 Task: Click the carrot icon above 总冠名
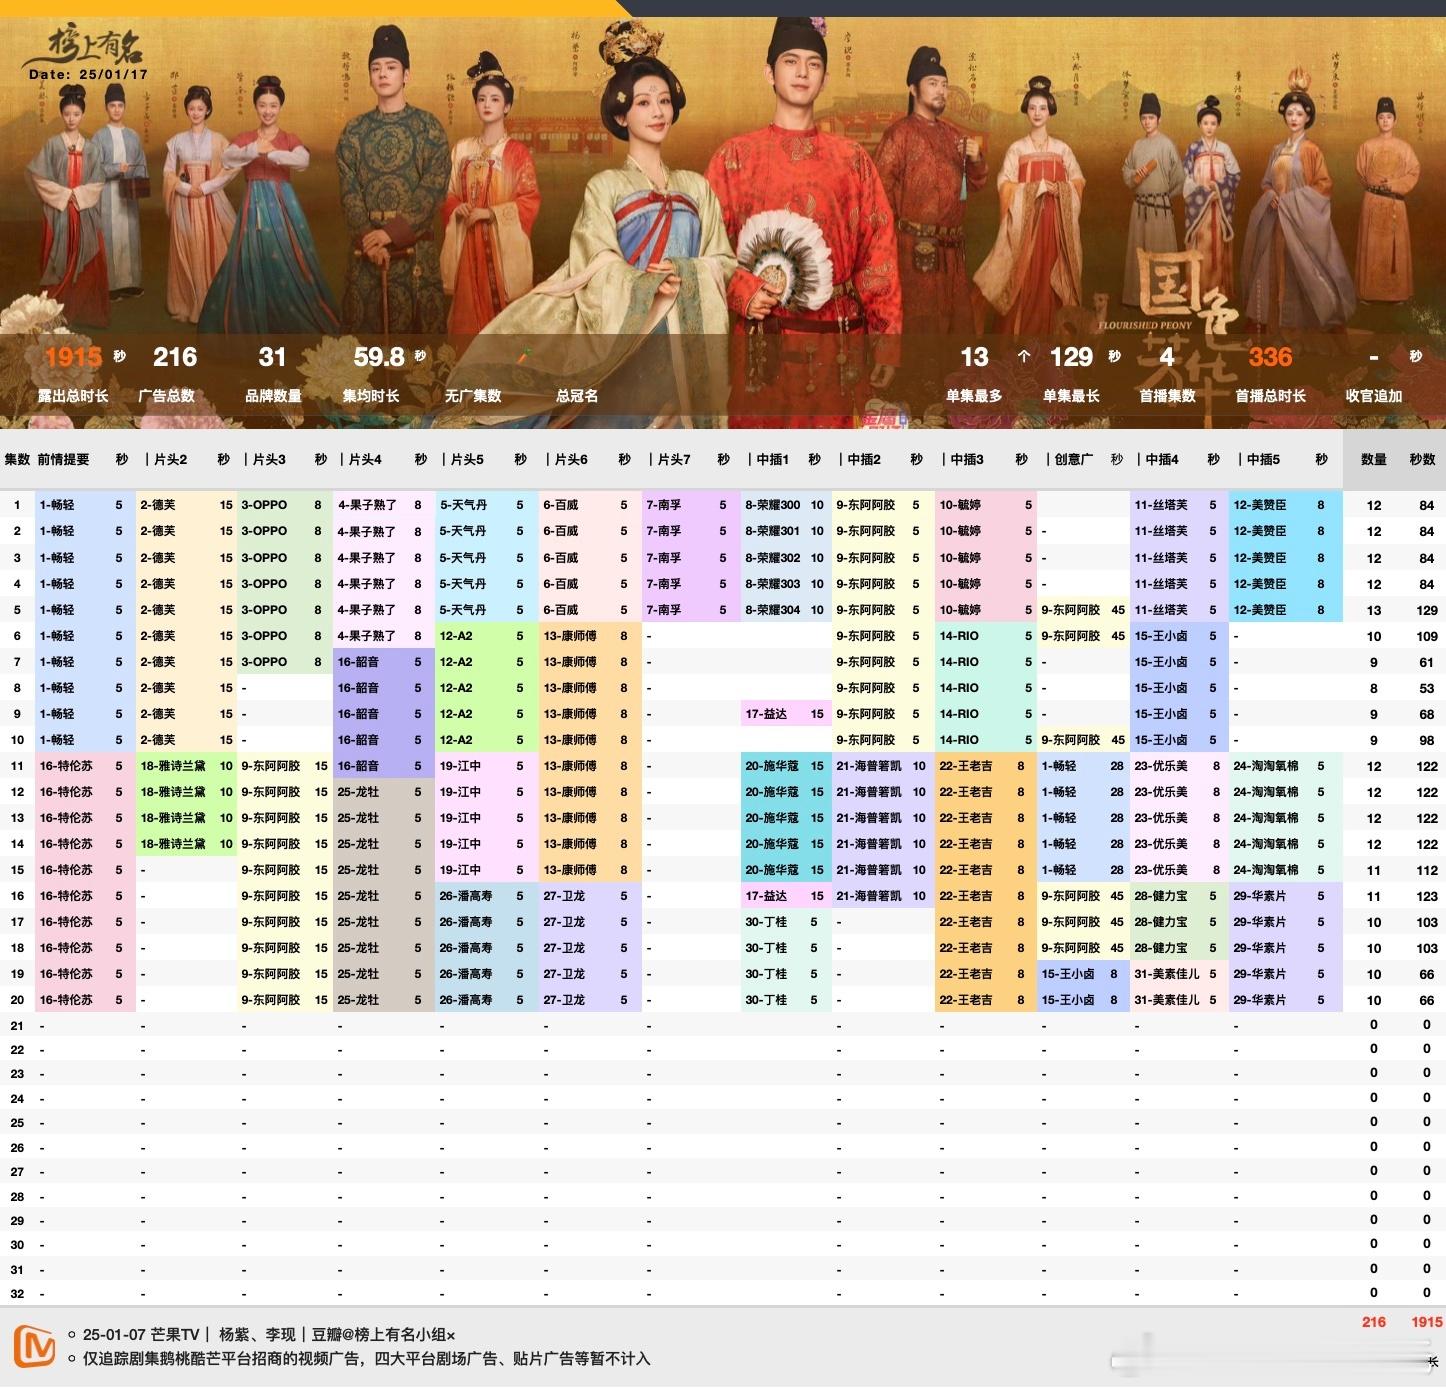coord(526,355)
